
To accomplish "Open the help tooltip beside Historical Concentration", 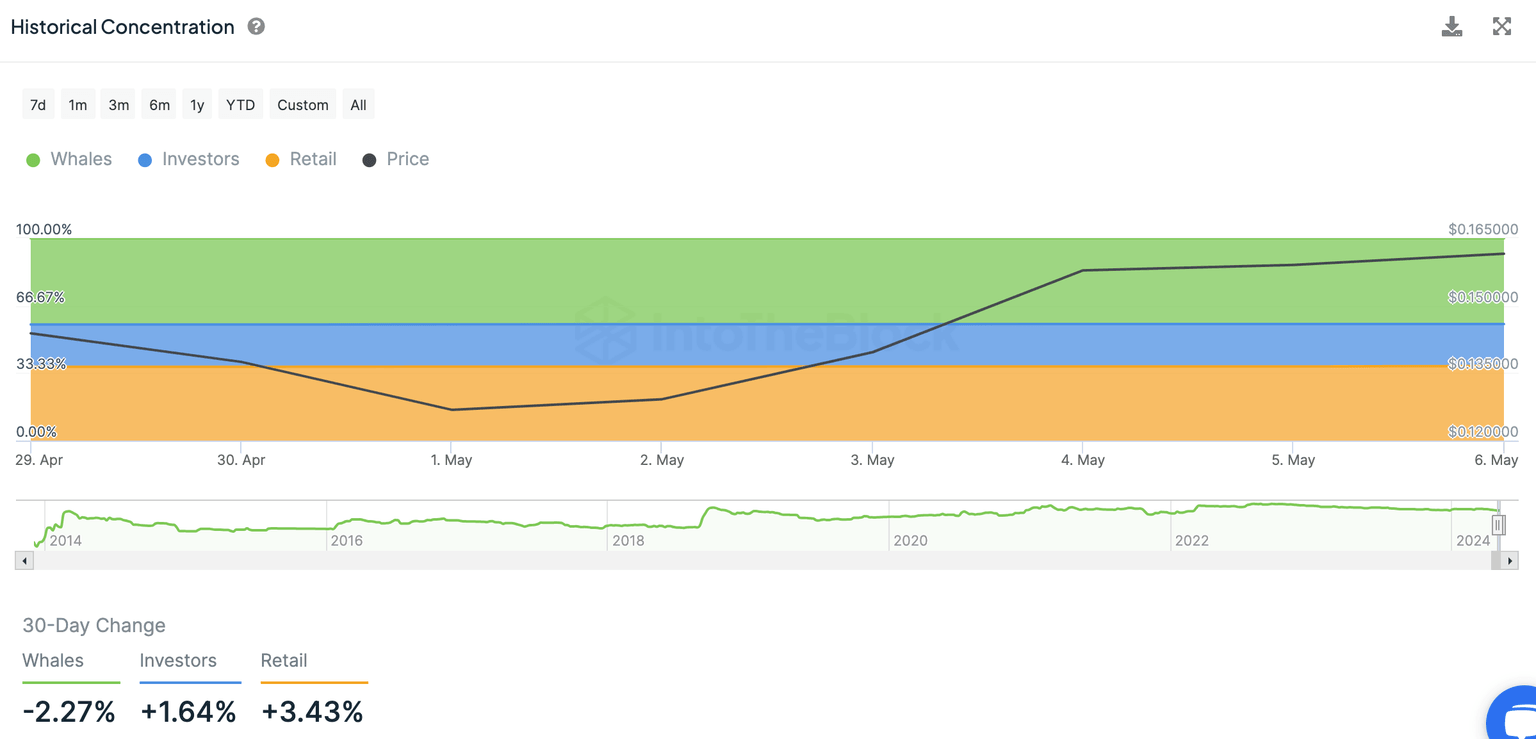I will [x=256, y=27].
